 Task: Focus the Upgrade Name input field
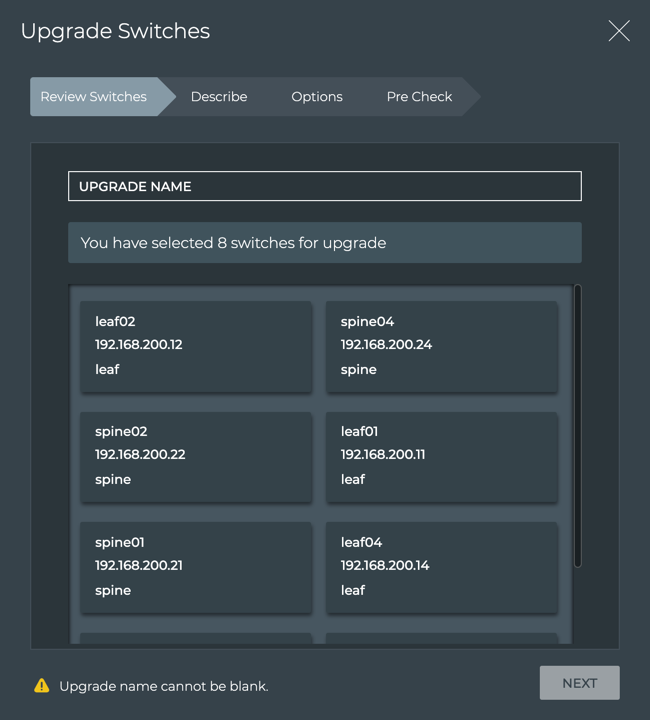click(324, 186)
